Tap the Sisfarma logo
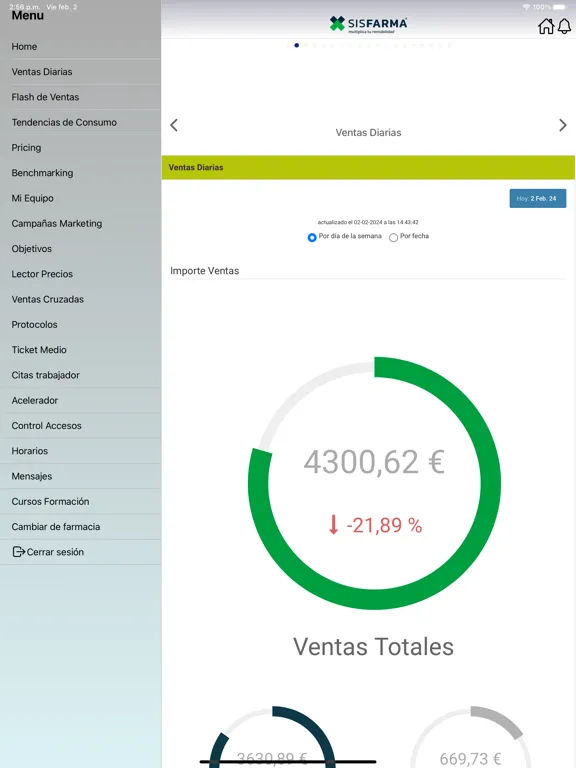 coord(368,24)
